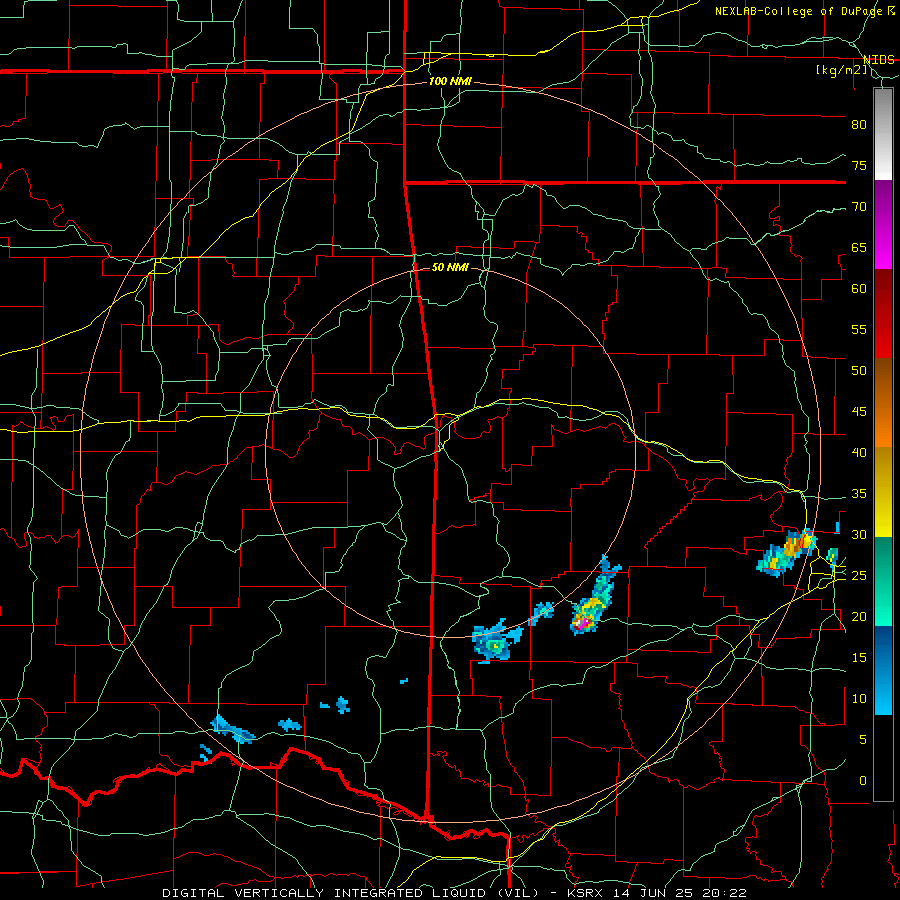This screenshot has height=900, width=900.
Task: Click the 65 value on the scale
Action: point(859,247)
